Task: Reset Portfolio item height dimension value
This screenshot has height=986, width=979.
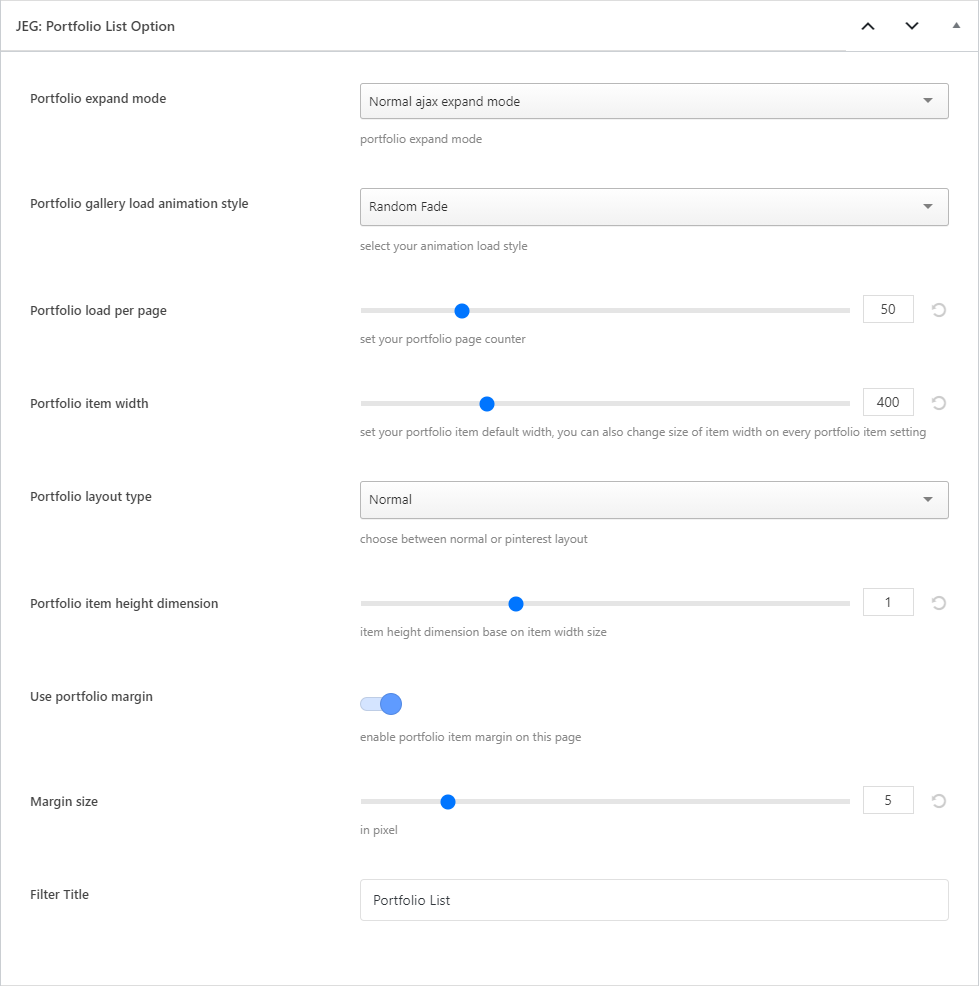Action: [x=938, y=603]
